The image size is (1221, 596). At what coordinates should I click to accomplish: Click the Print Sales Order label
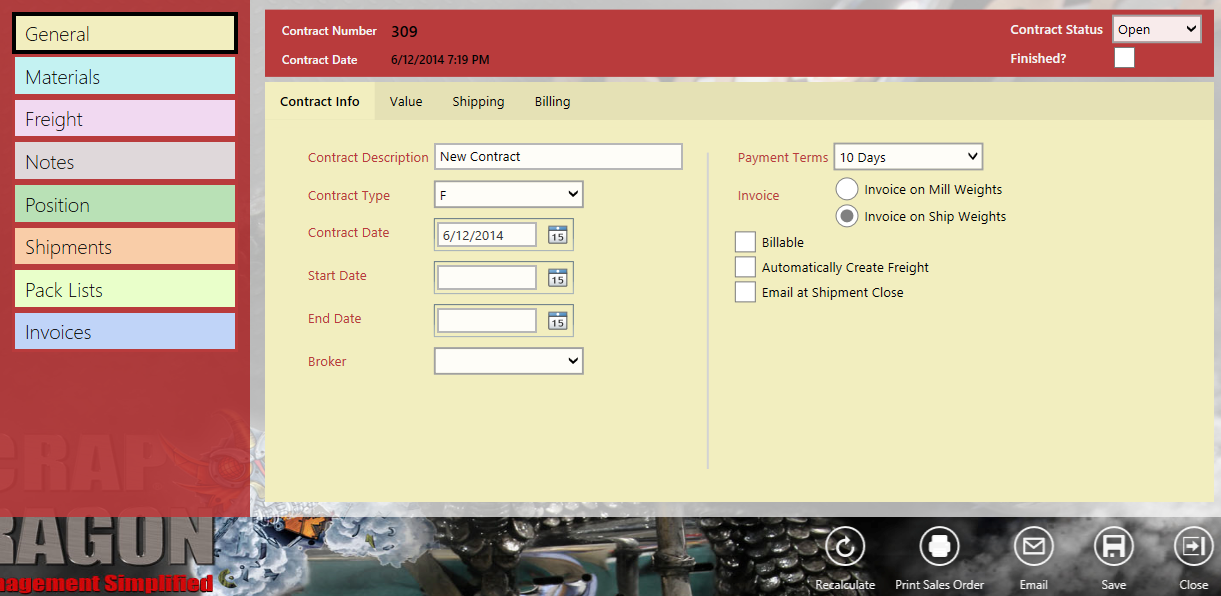939,585
